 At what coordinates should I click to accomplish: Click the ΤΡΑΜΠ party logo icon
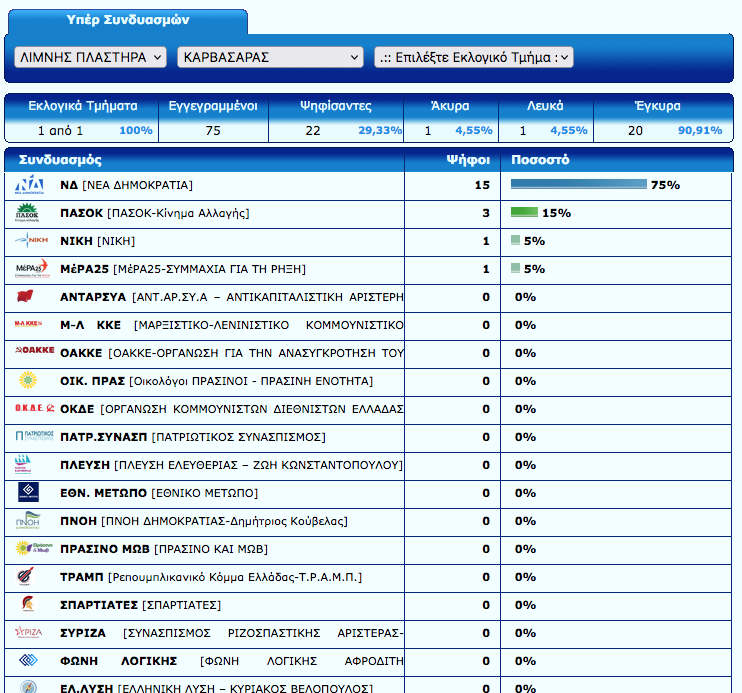[30, 577]
